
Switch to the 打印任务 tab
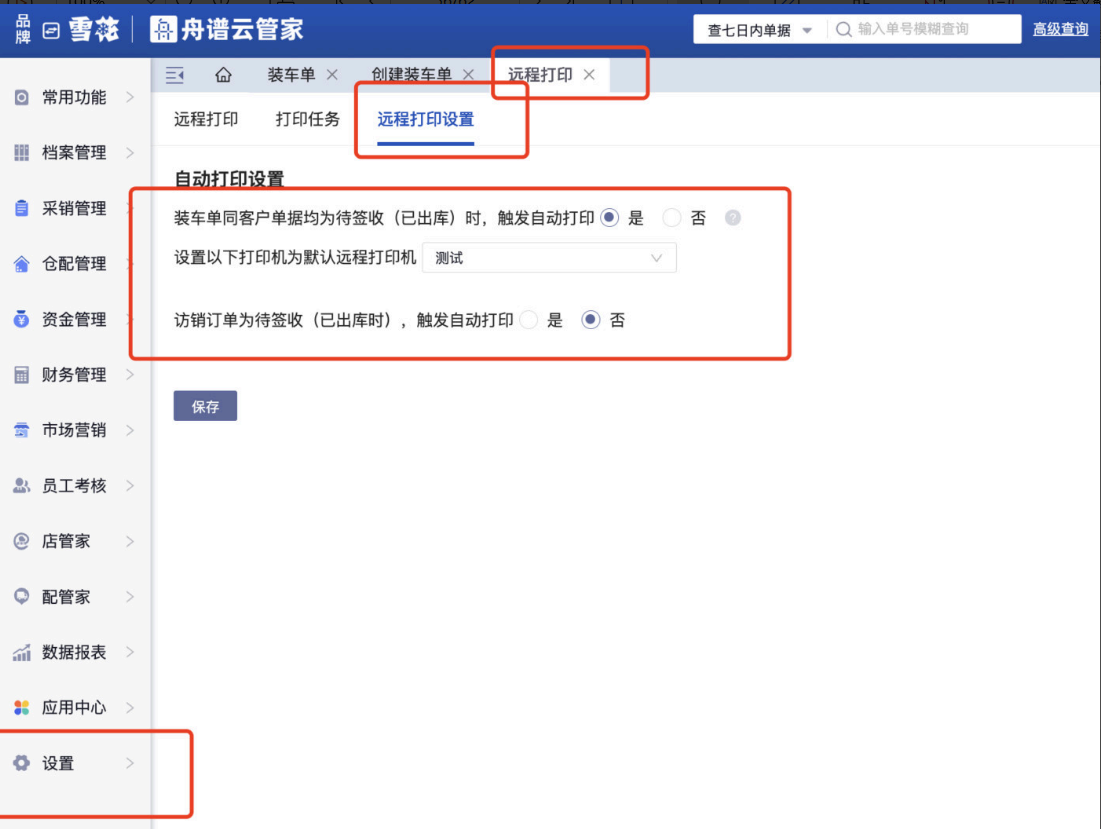coord(307,119)
